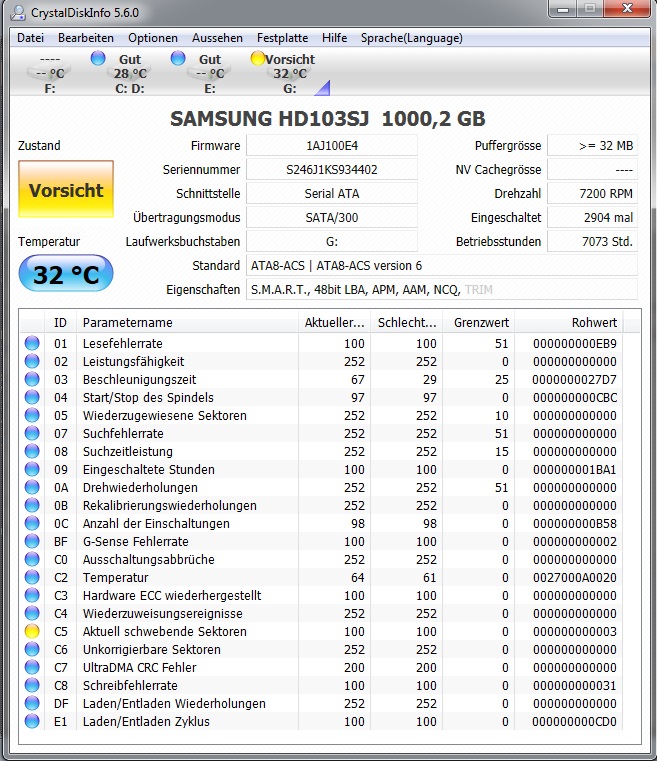Click the yellow status icon of G: drive
The height and width of the screenshot is (761, 657).
point(258,58)
